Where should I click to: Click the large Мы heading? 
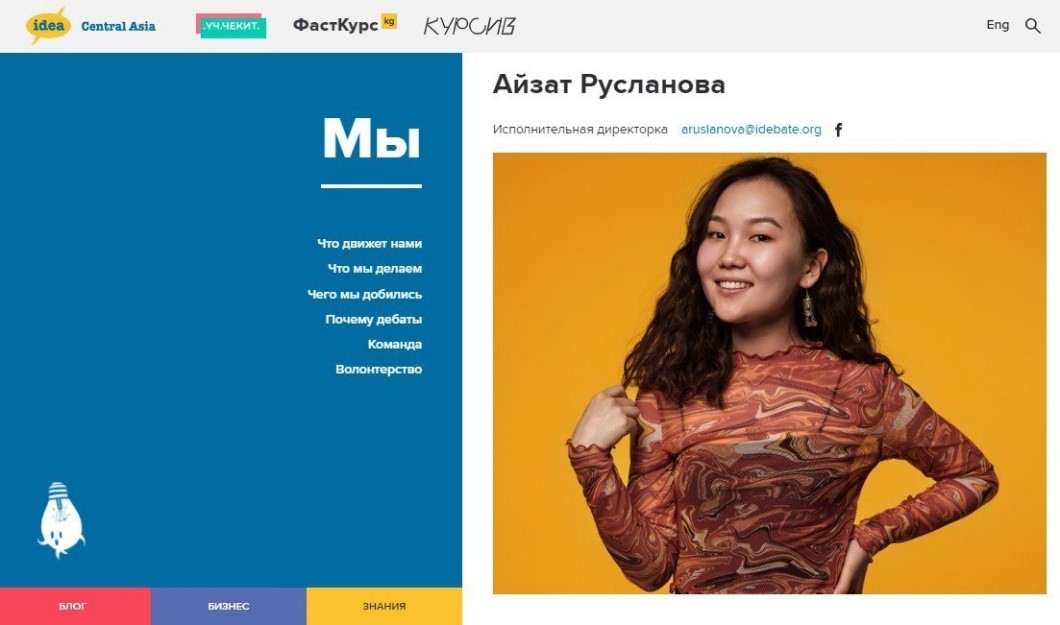(x=371, y=139)
